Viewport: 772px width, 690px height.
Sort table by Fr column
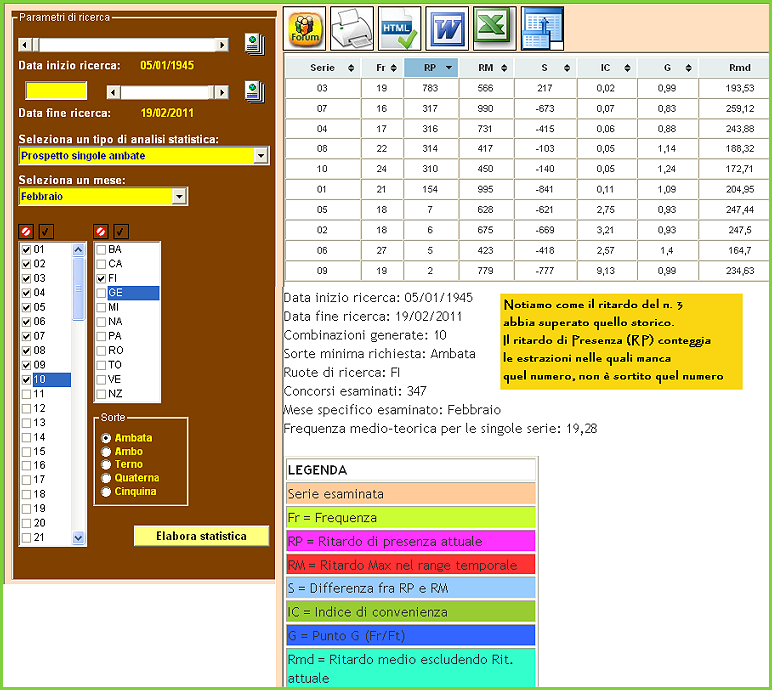383,68
